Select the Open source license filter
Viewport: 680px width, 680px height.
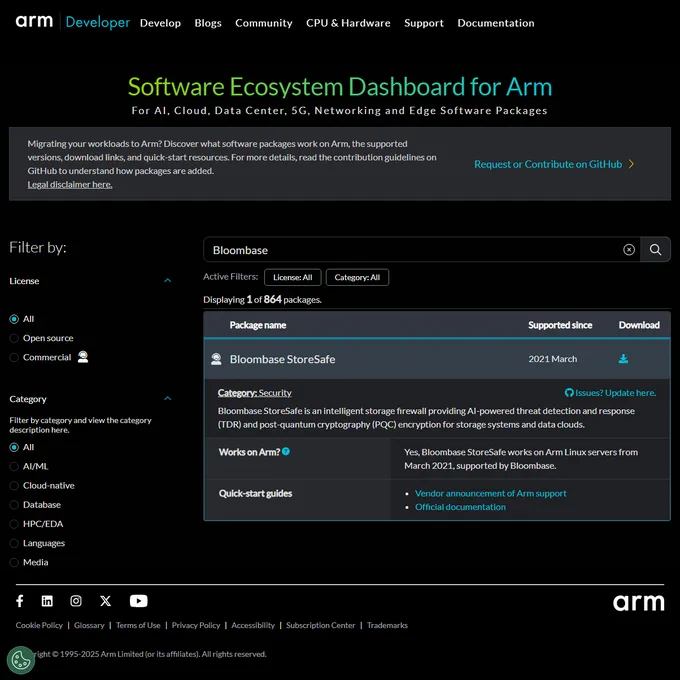coord(14,338)
